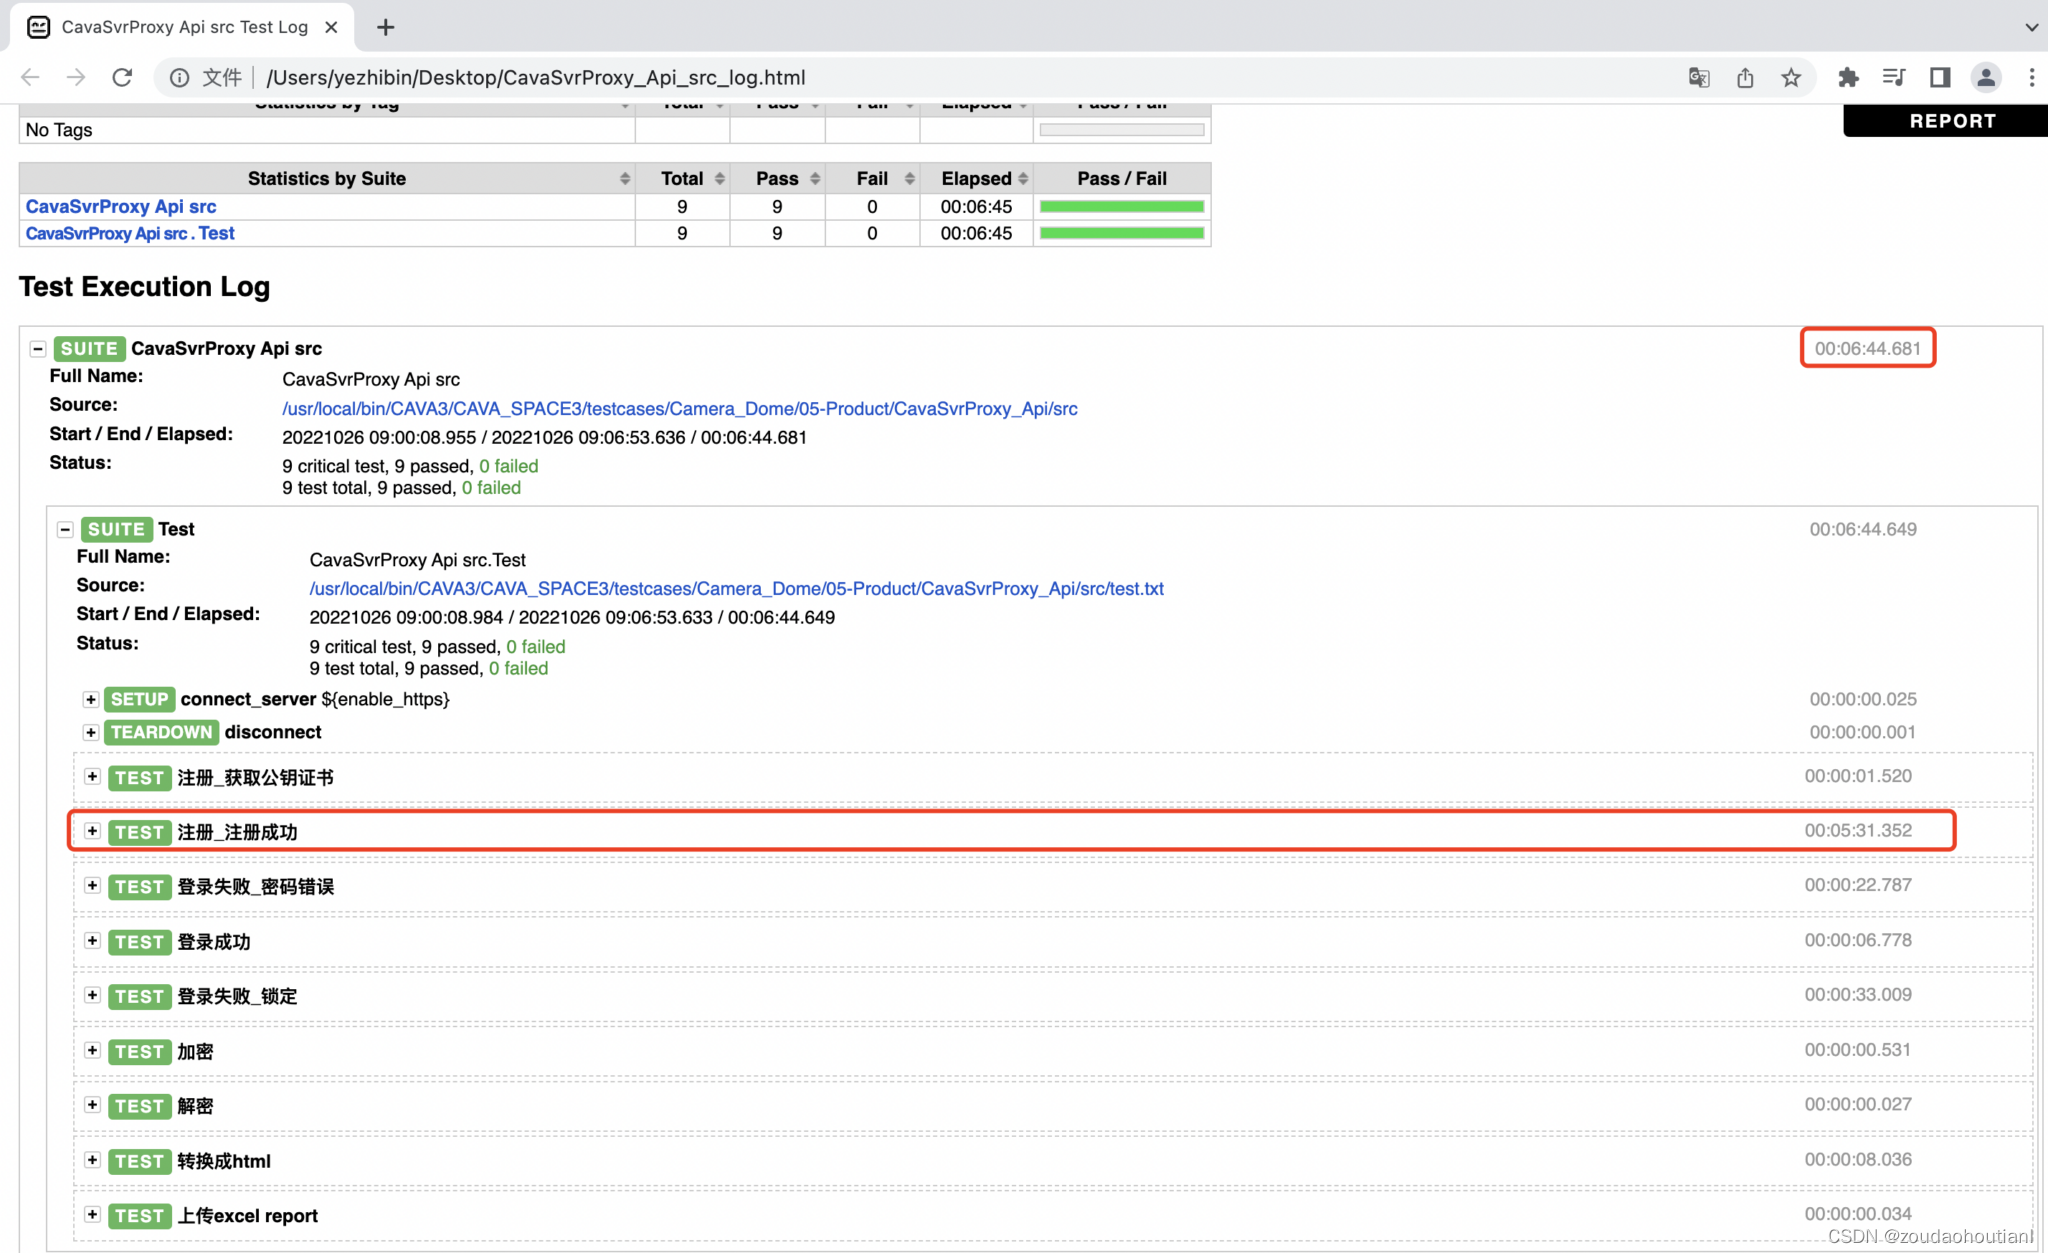Expand the 登录成功 test entry

point(92,941)
